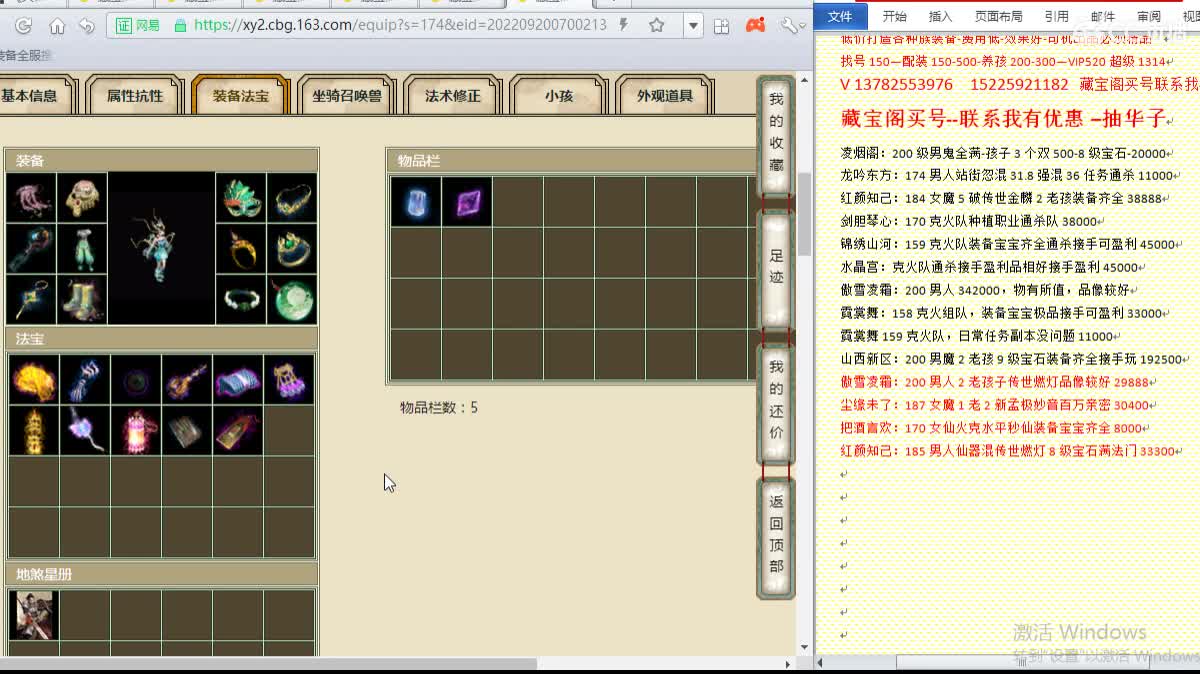Select the boots equipment icon
1200x674 pixels.
click(x=82, y=300)
